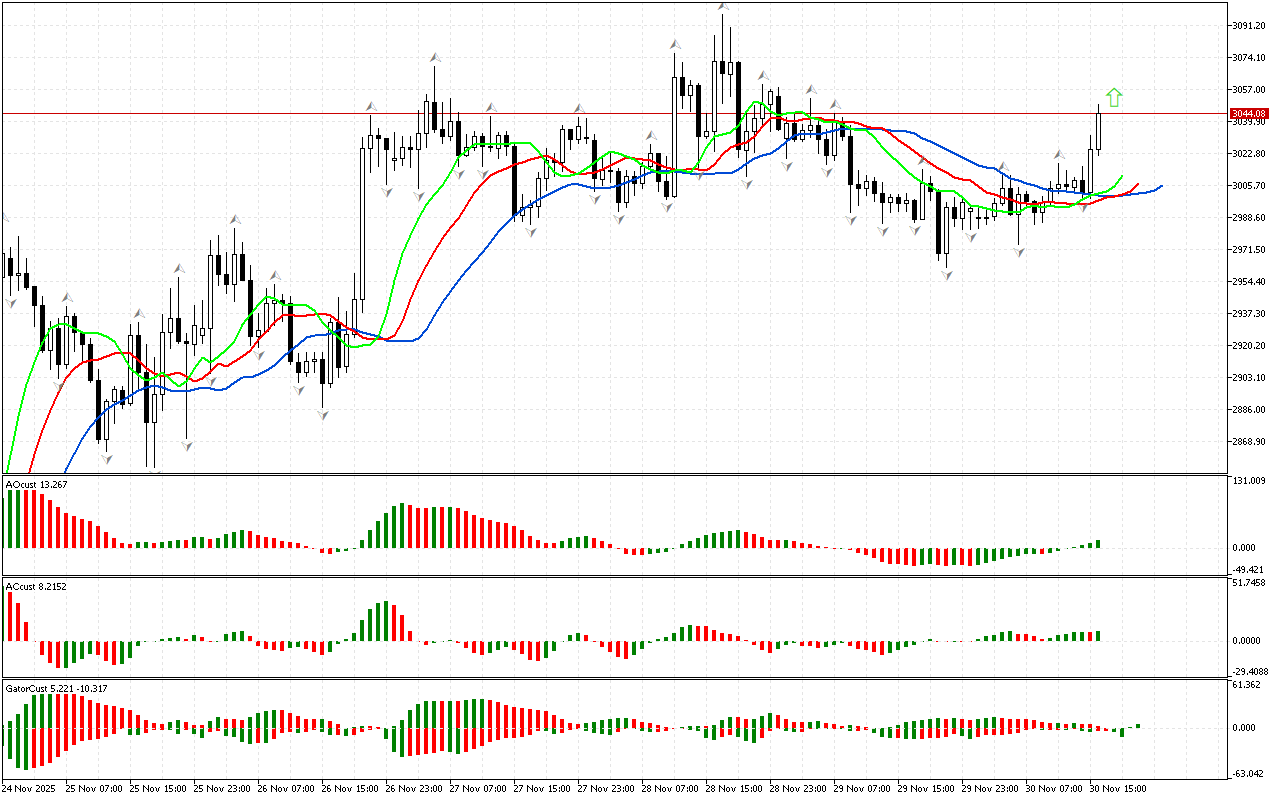Click the 3091.20 price axis label
Image resolution: width=1280 pixels, height=800 pixels.
[x=1249, y=25]
